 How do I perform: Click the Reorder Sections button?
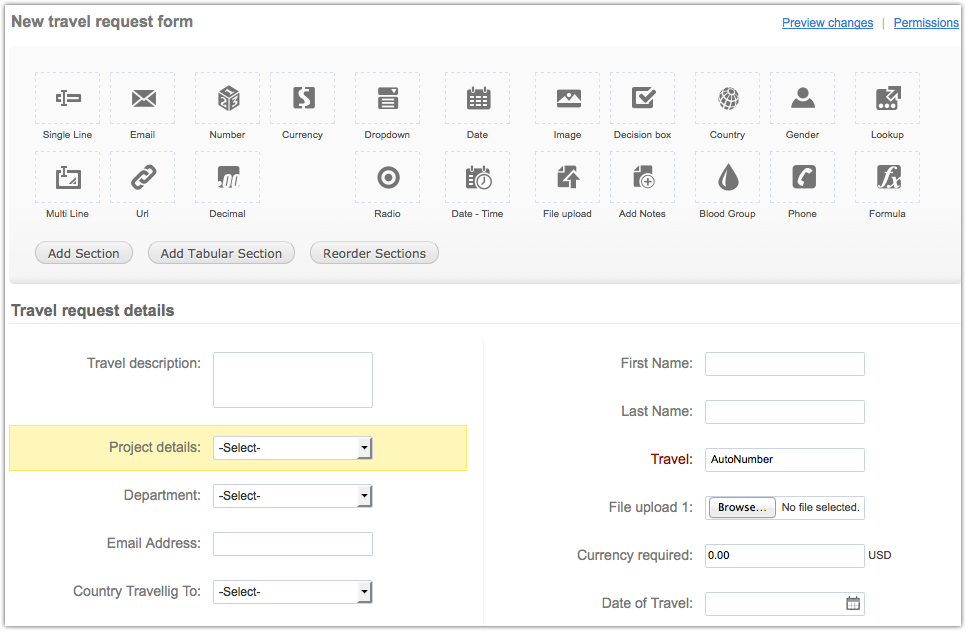point(374,253)
